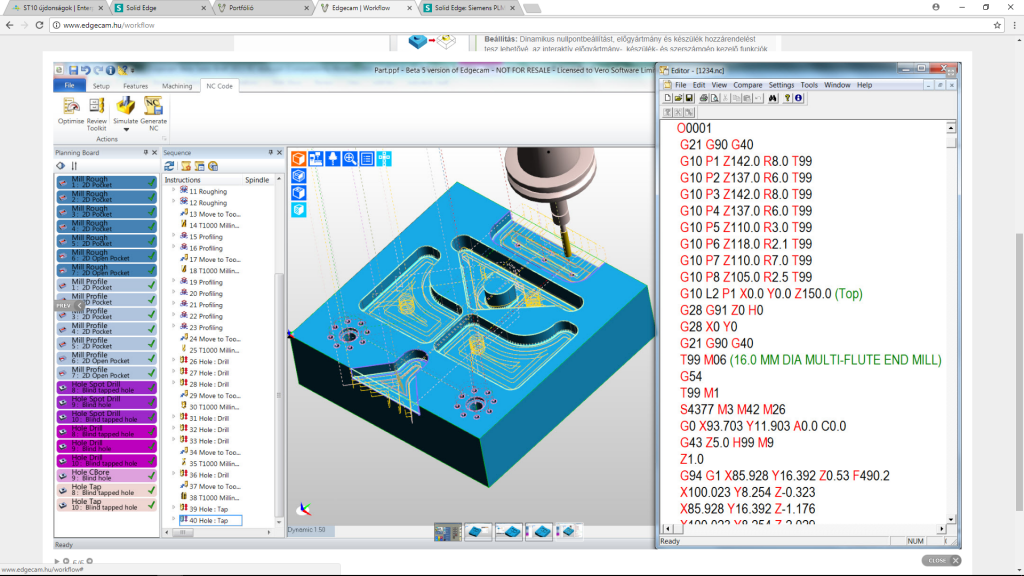The width and height of the screenshot is (1024, 576).
Task: Create a new file in the Editor toolbar
Action: (x=667, y=98)
